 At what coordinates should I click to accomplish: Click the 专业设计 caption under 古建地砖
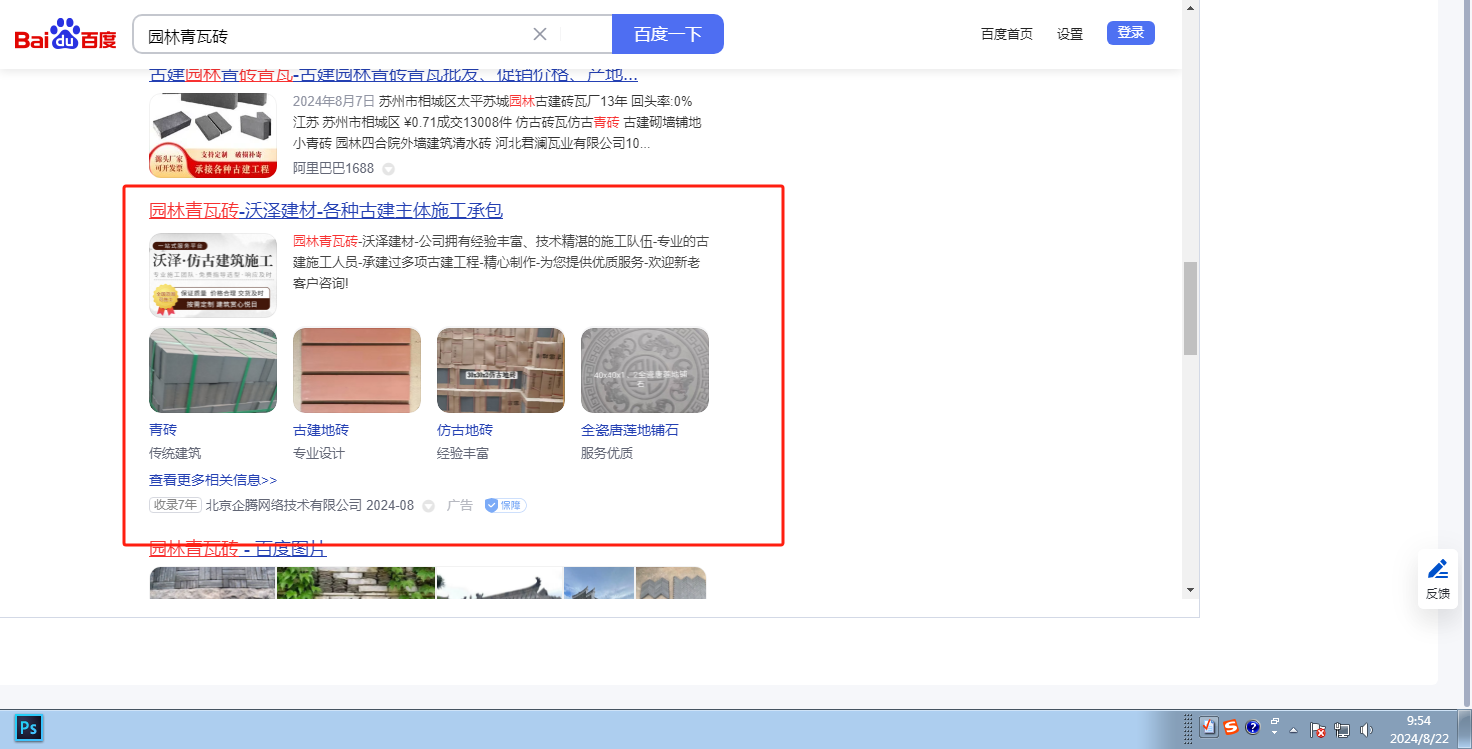coord(319,453)
